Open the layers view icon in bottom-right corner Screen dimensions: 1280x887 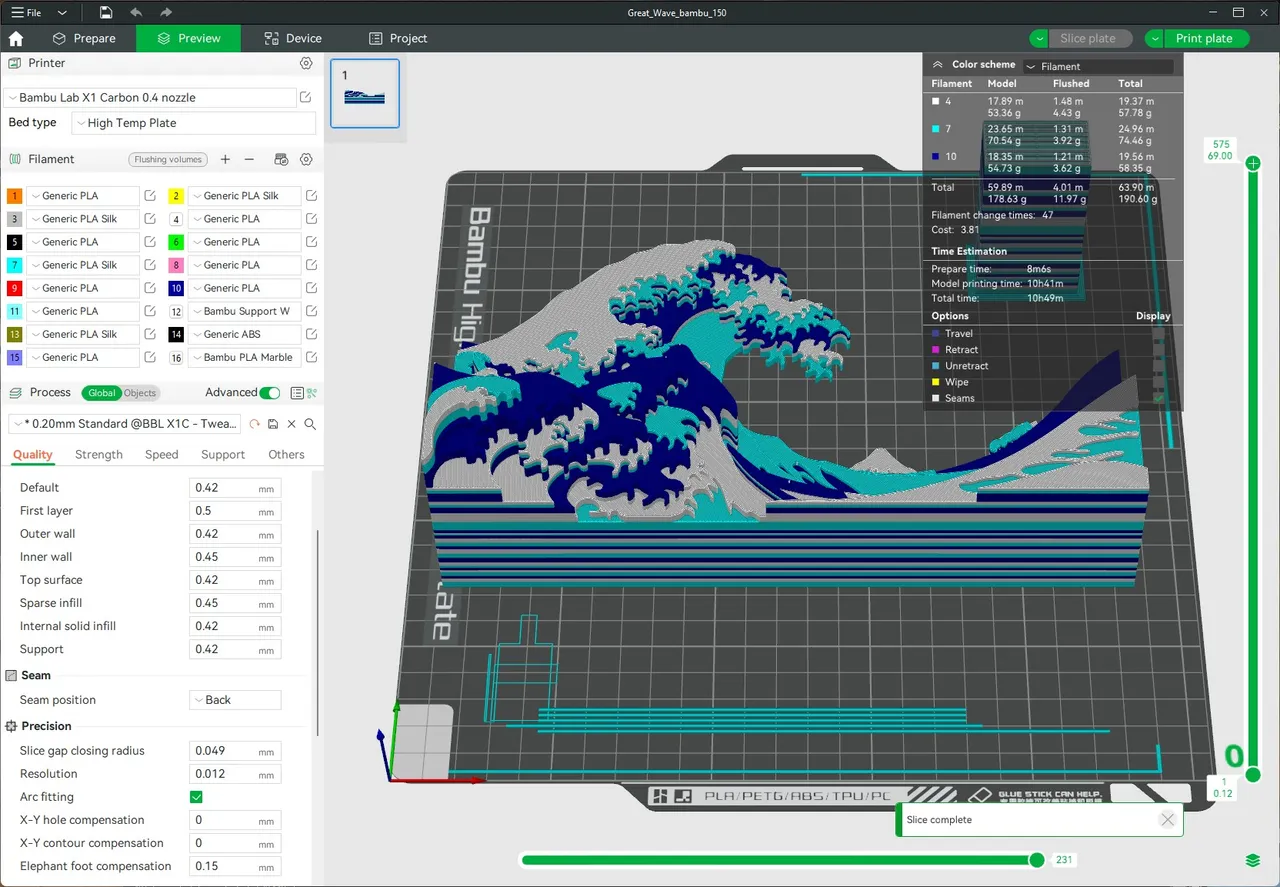tap(1252, 859)
